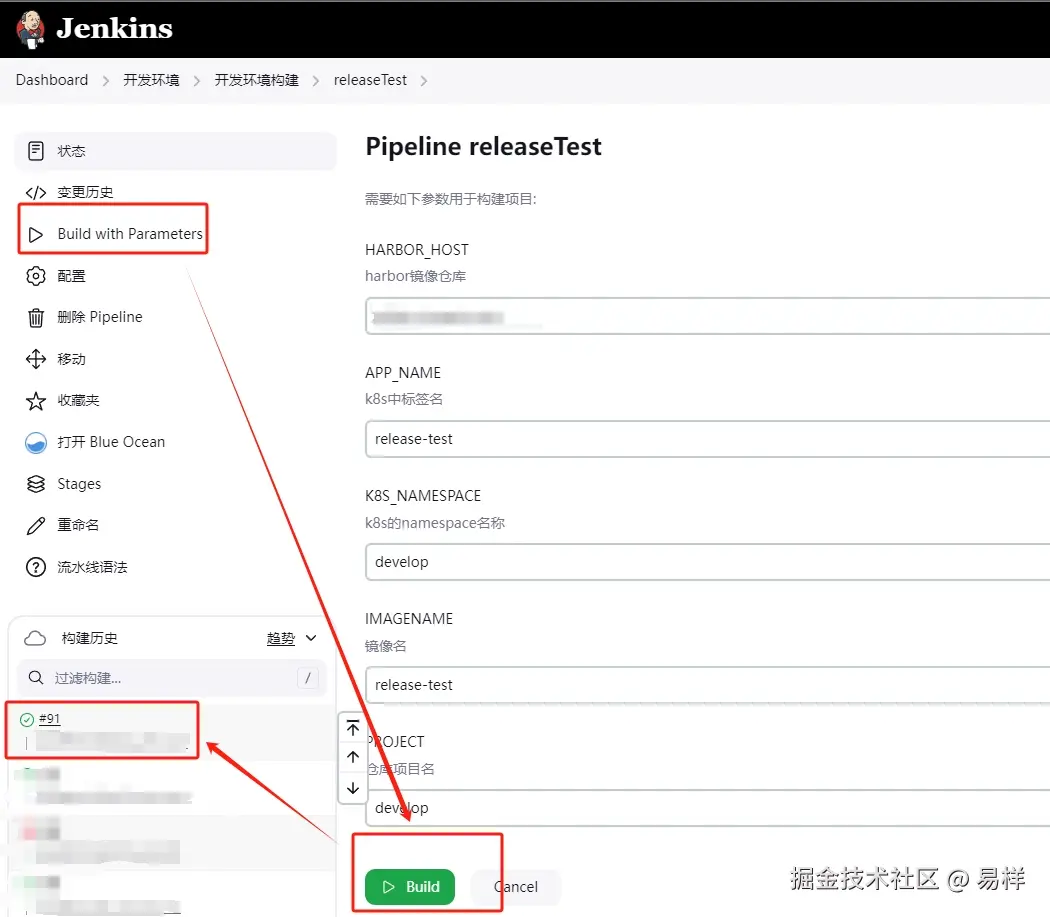This screenshot has width=1050, height=917.
Task: Open build #91 link
Action: tap(50, 719)
